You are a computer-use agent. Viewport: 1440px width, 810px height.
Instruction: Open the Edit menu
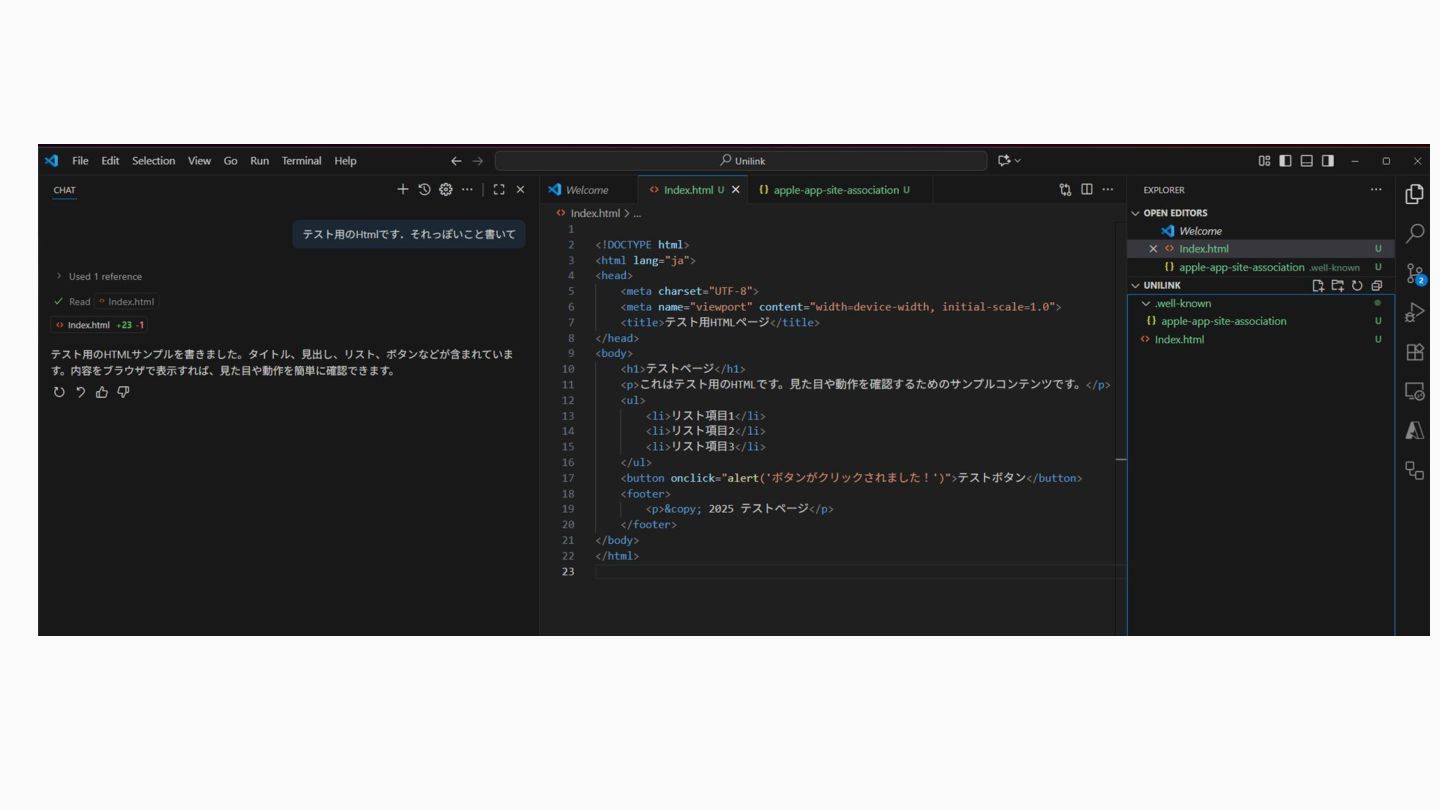[x=110, y=160]
